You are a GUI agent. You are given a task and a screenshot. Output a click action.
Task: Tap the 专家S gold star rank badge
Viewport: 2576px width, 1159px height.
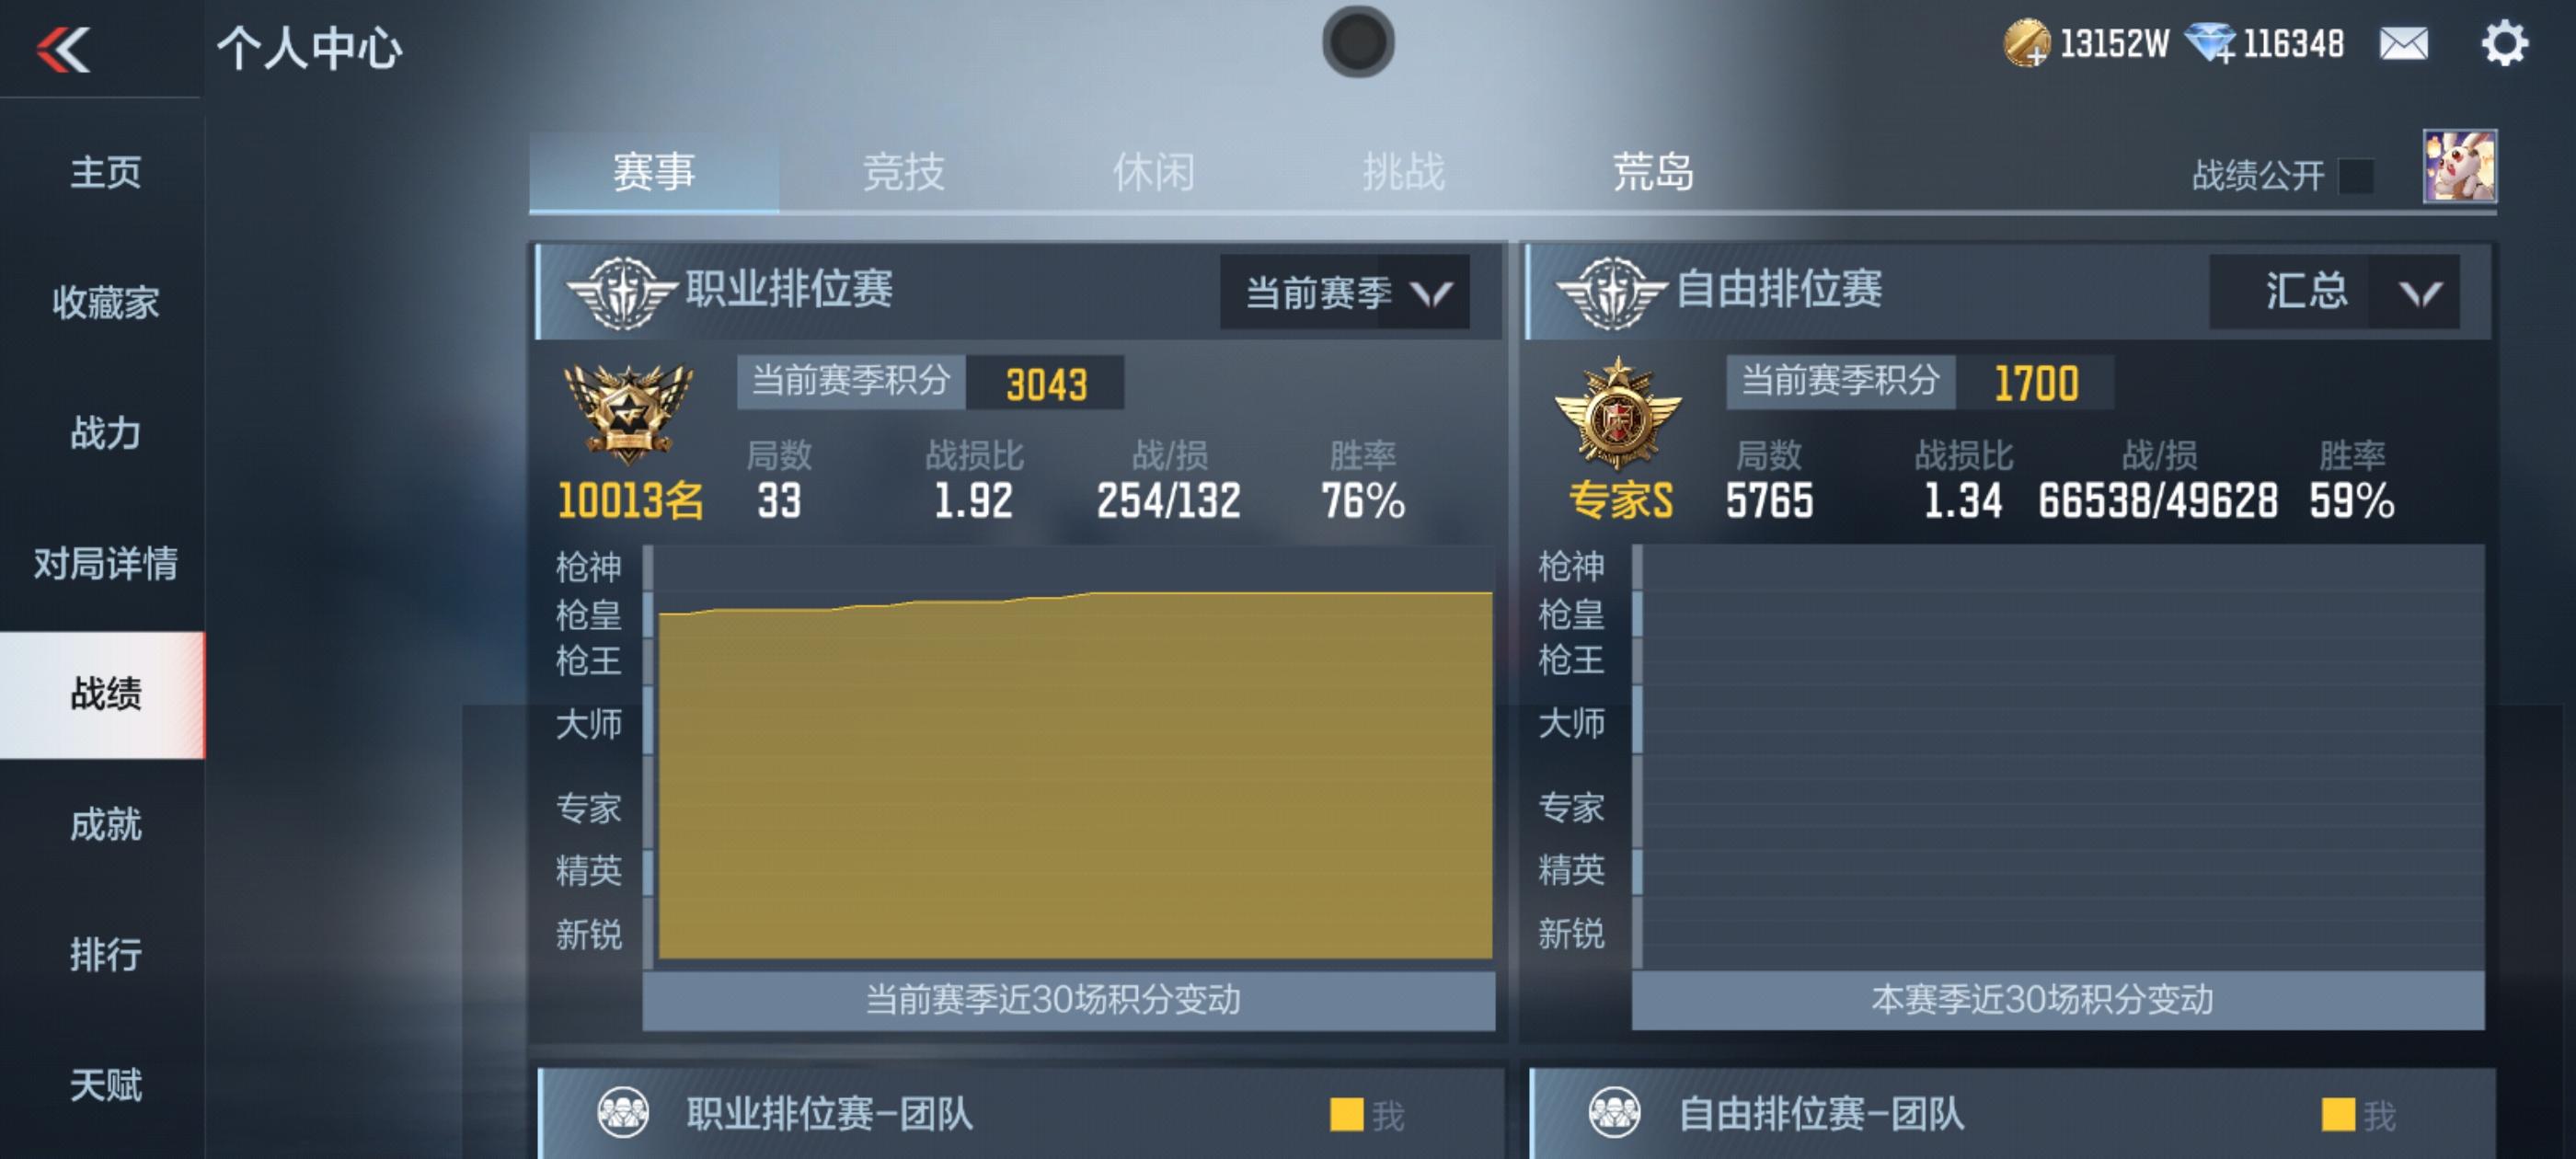click(x=1617, y=414)
